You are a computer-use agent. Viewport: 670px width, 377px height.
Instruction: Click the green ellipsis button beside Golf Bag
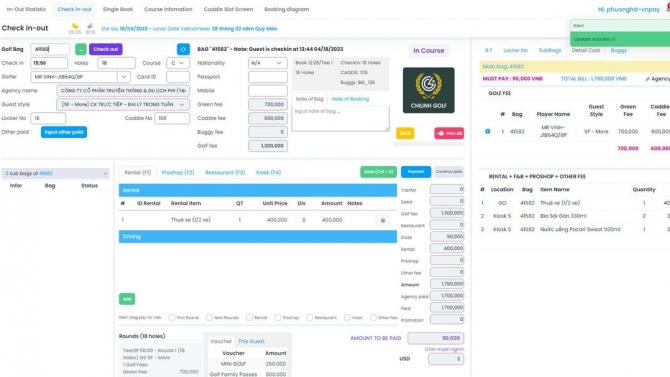(81, 49)
